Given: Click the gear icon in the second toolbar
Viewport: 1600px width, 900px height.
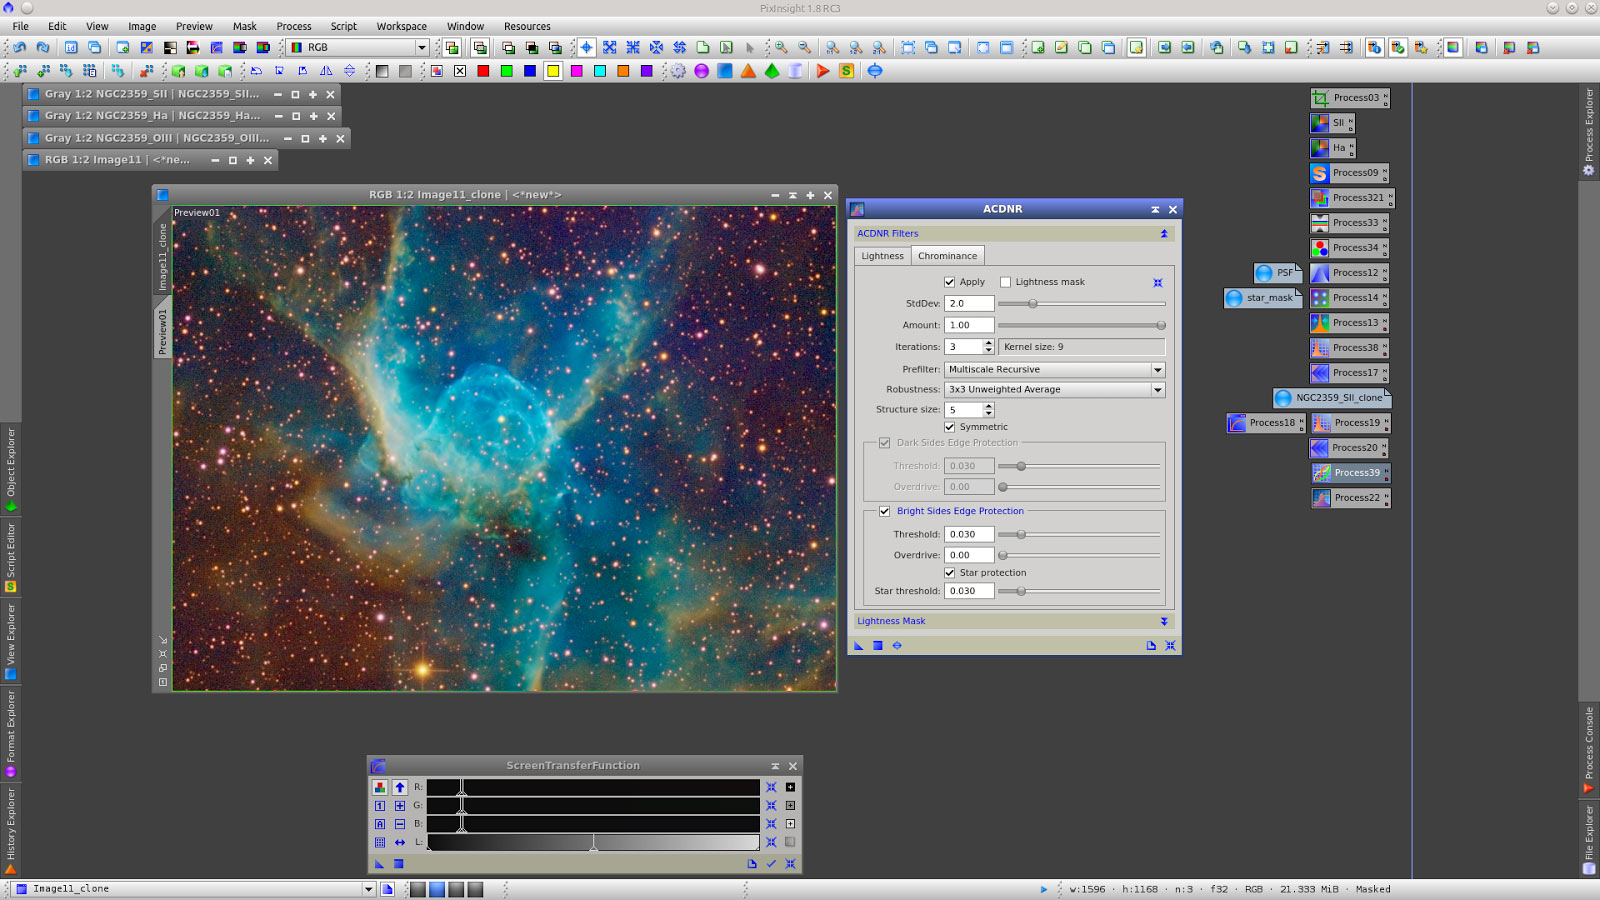Looking at the screenshot, I should point(678,71).
